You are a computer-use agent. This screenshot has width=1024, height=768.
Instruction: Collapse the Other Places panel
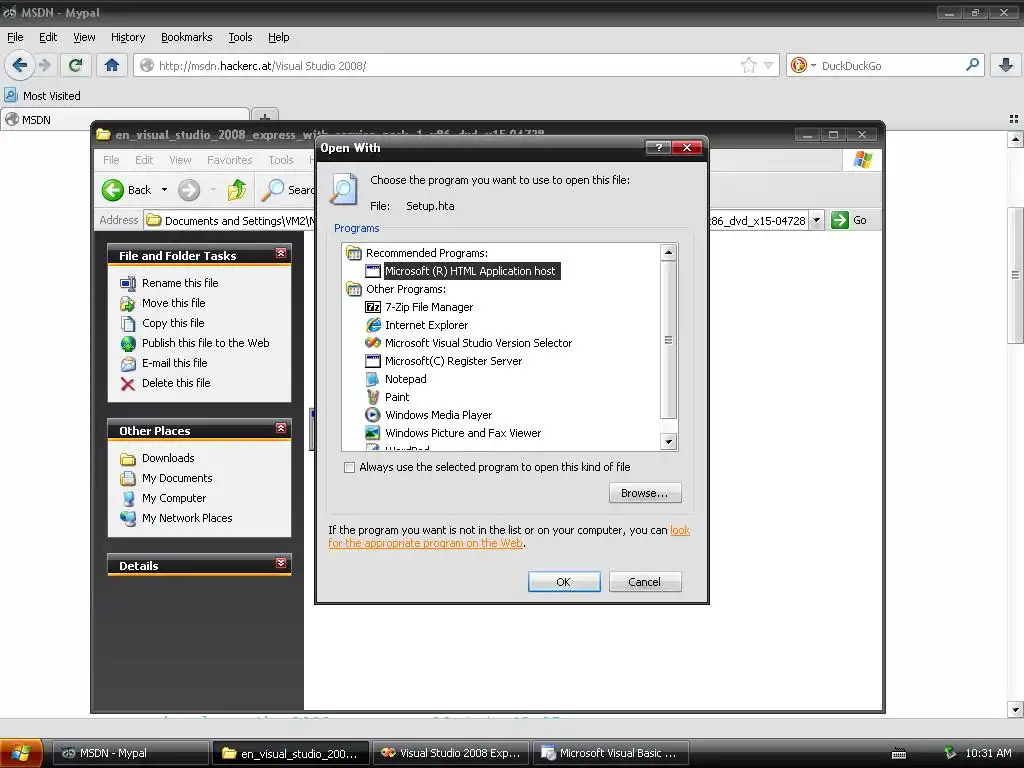click(x=281, y=428)
